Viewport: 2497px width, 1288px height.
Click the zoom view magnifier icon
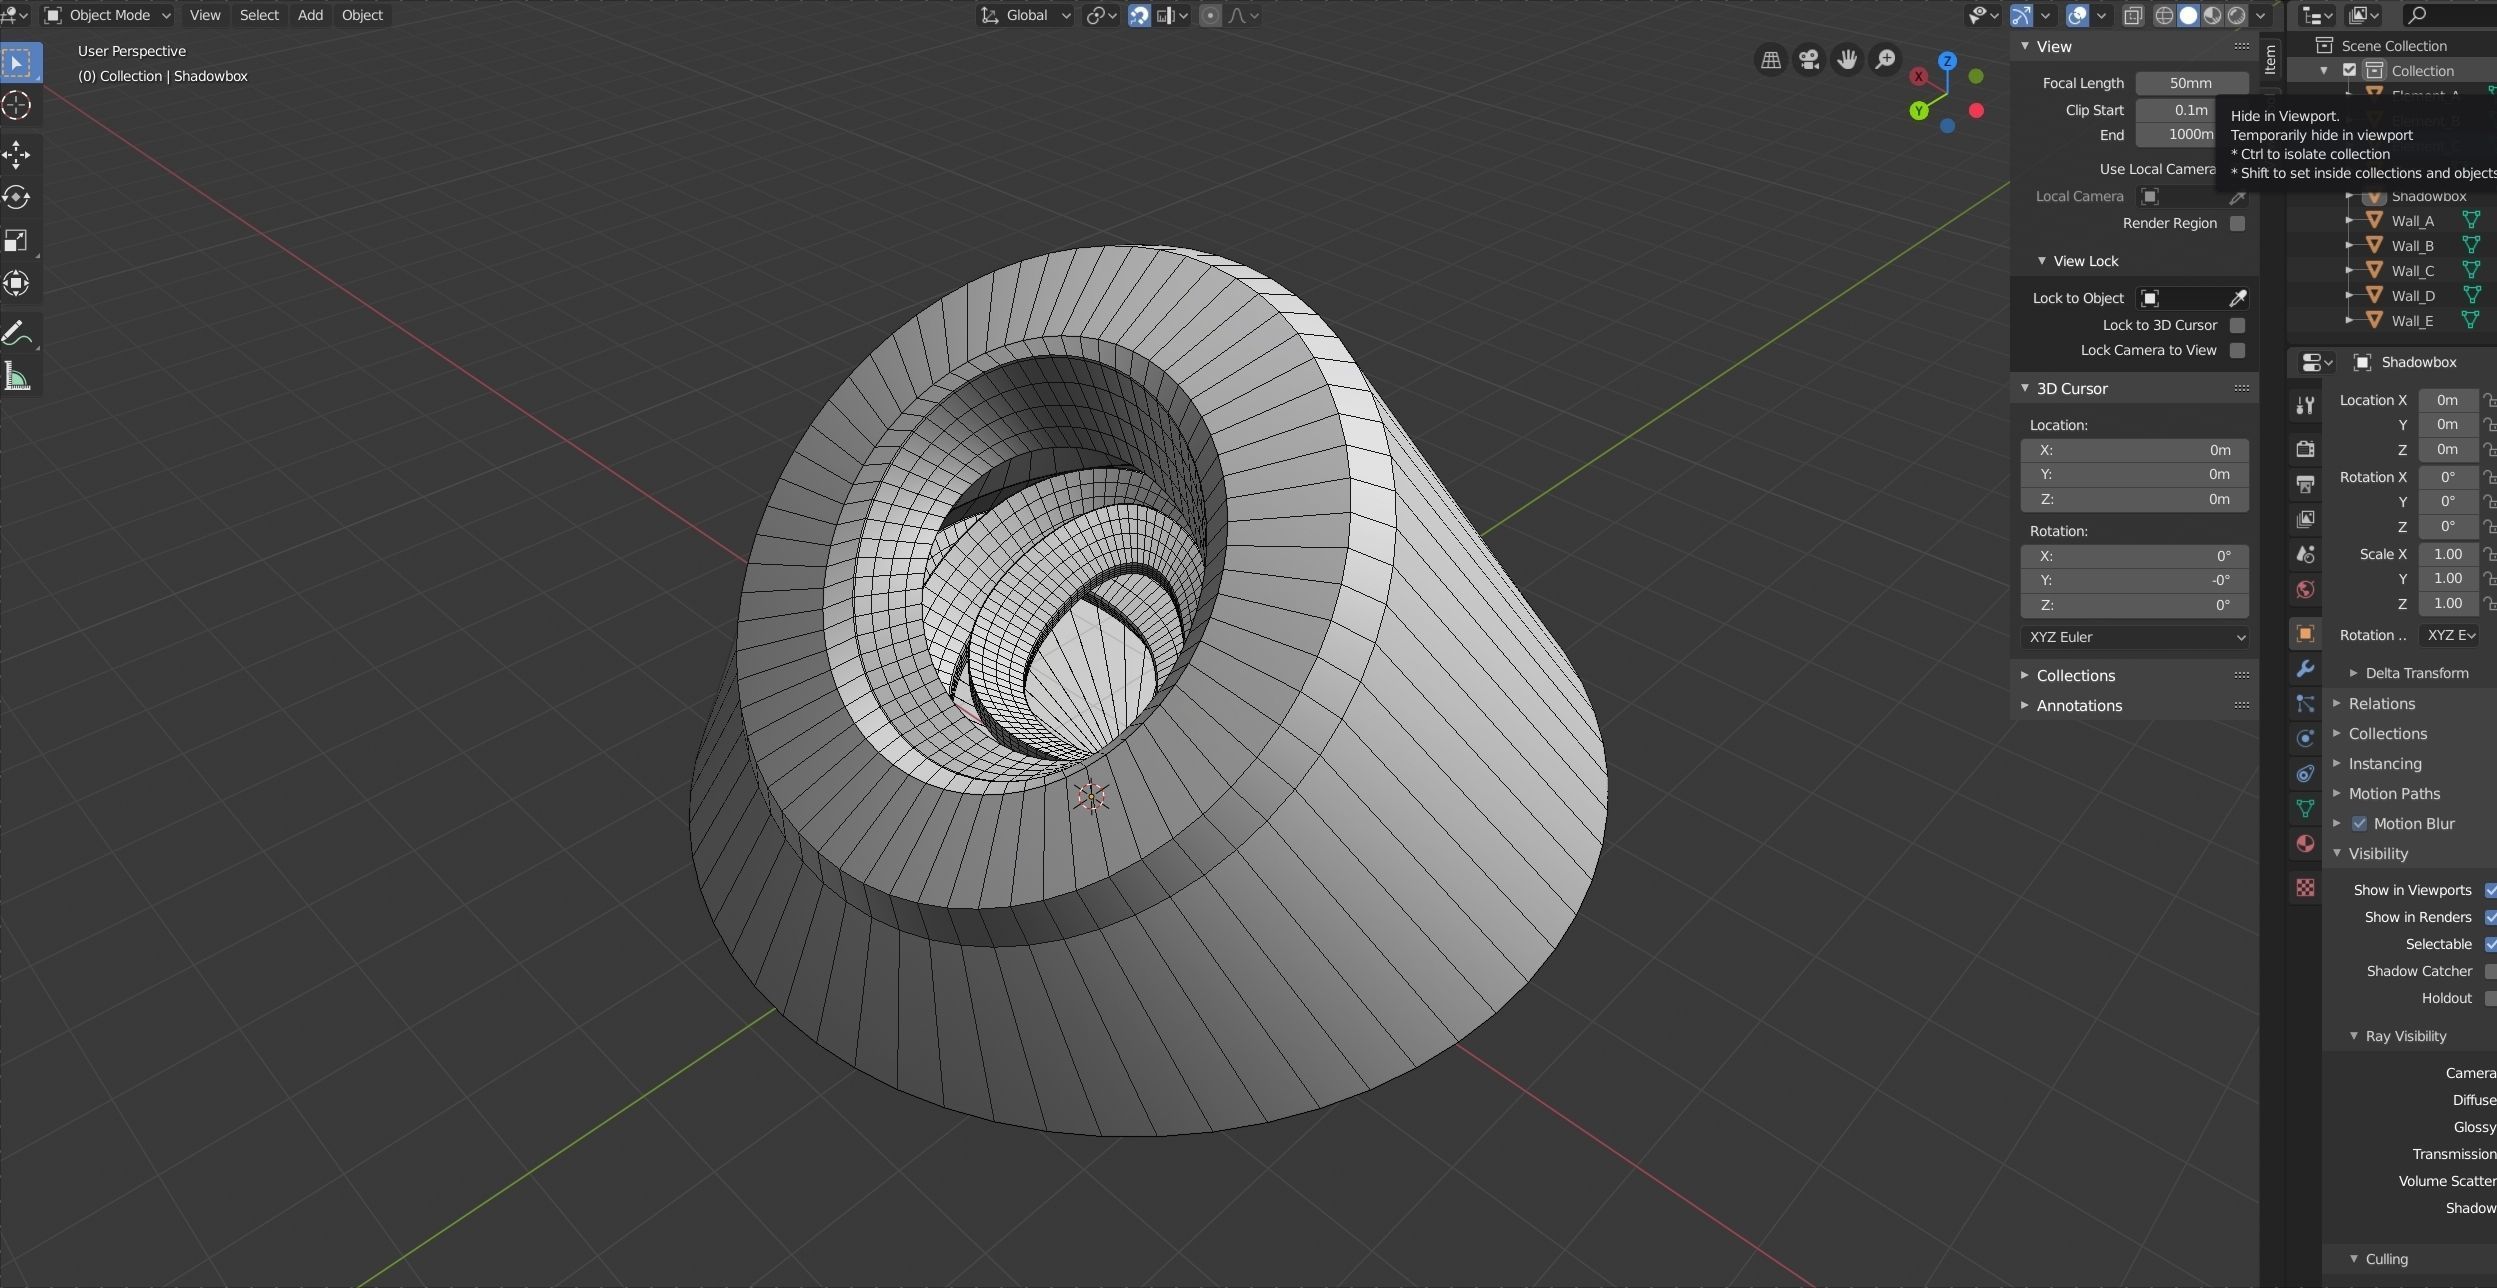click(1885, 61)
